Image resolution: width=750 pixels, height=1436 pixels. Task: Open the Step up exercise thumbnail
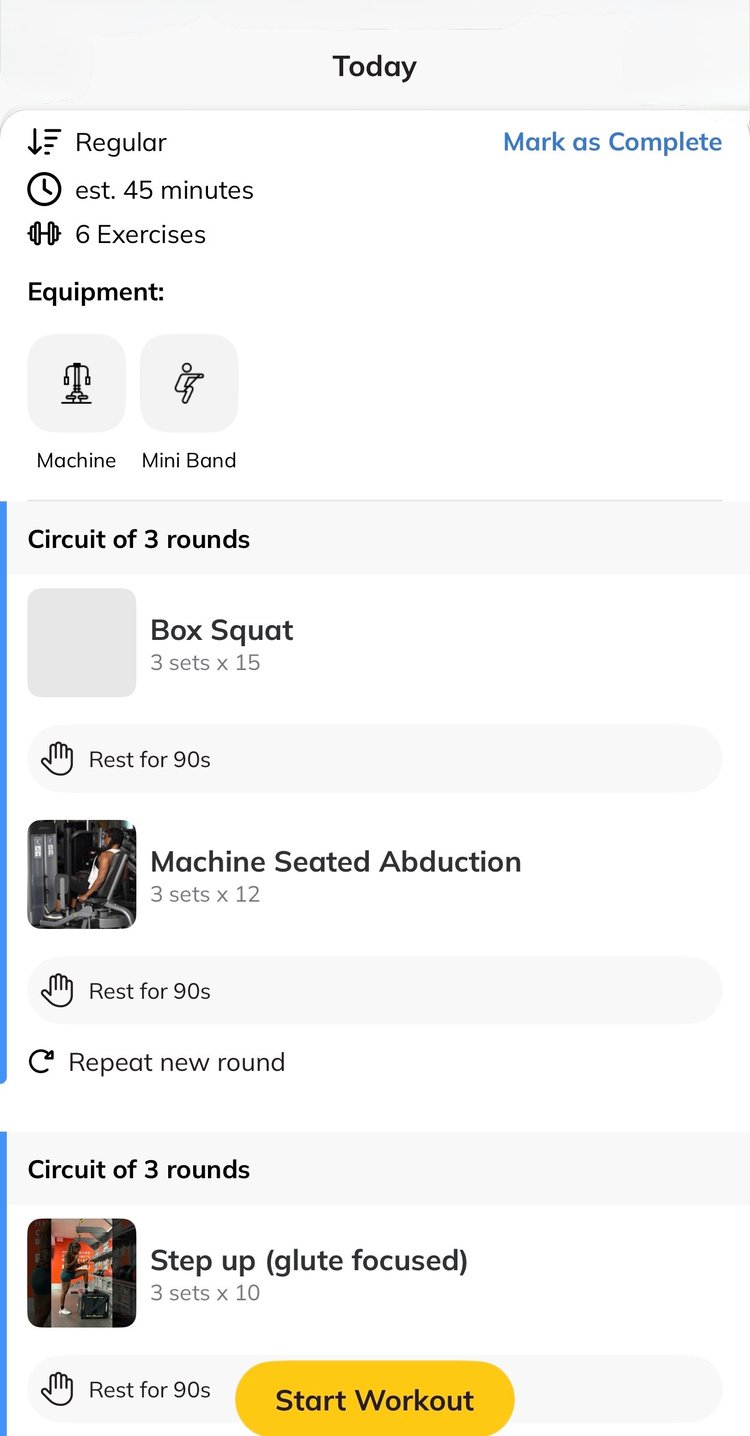[x=82, y=1272]
